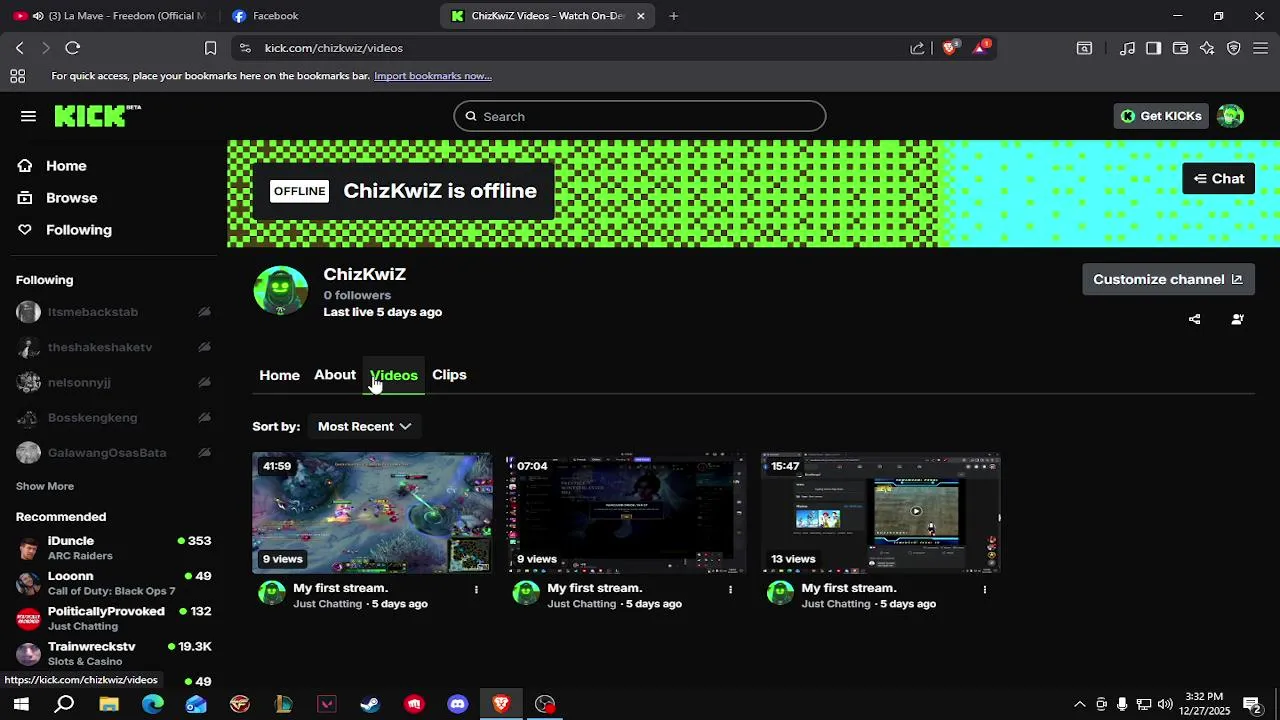Click the person icon next to share
This screenshot has height=720, width=1280.
point(1237,319)
